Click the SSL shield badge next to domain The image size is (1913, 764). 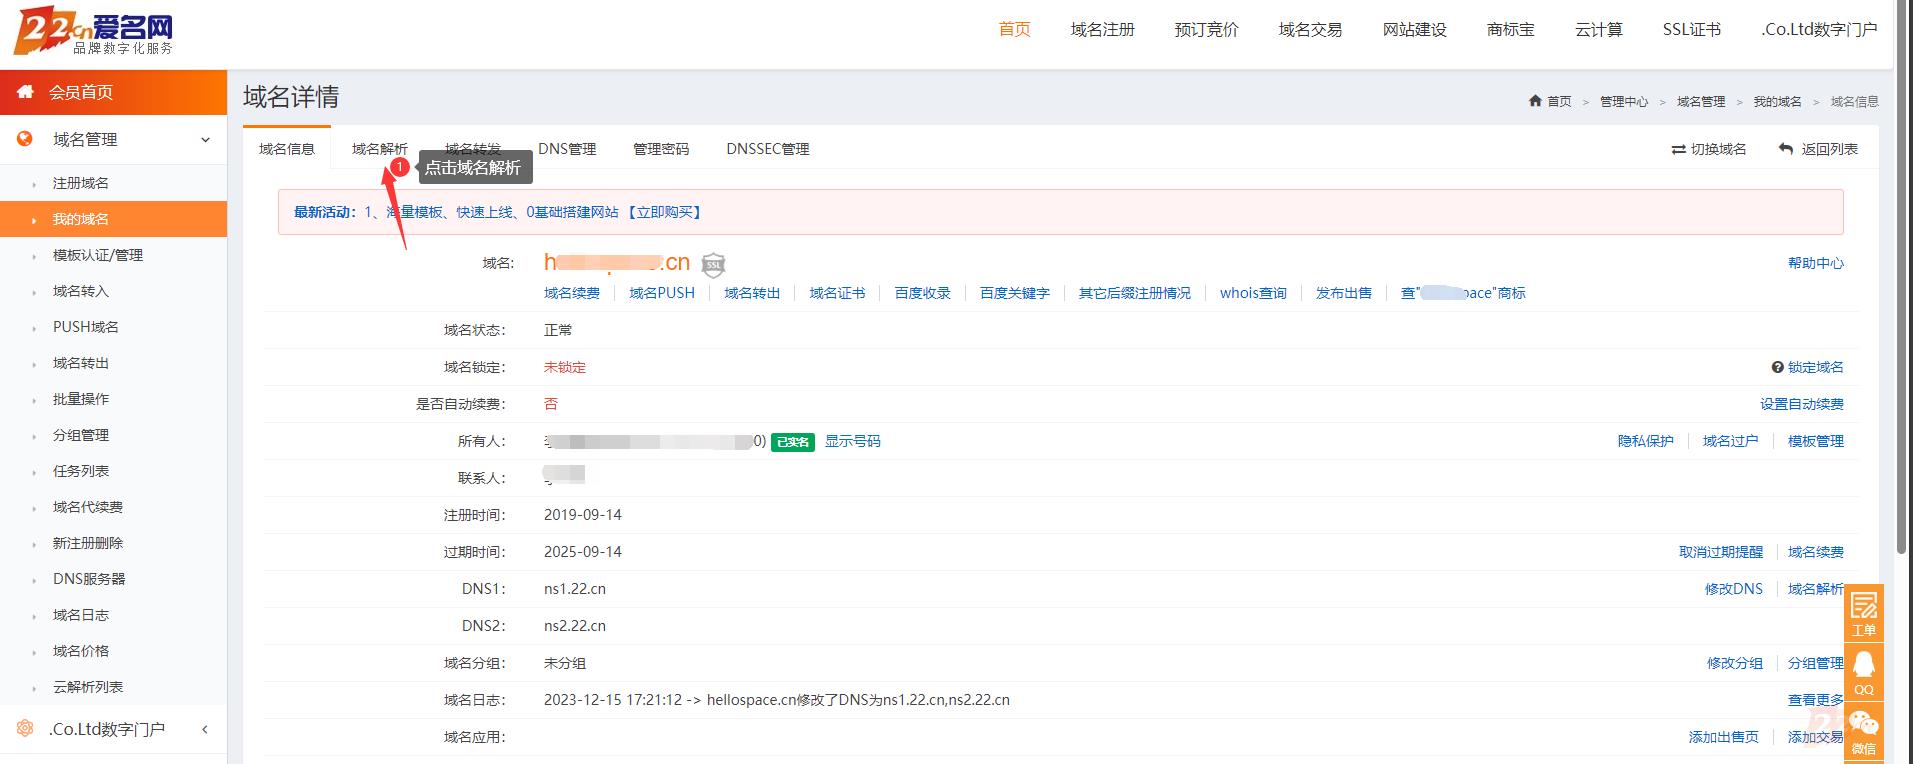(713, 265)
